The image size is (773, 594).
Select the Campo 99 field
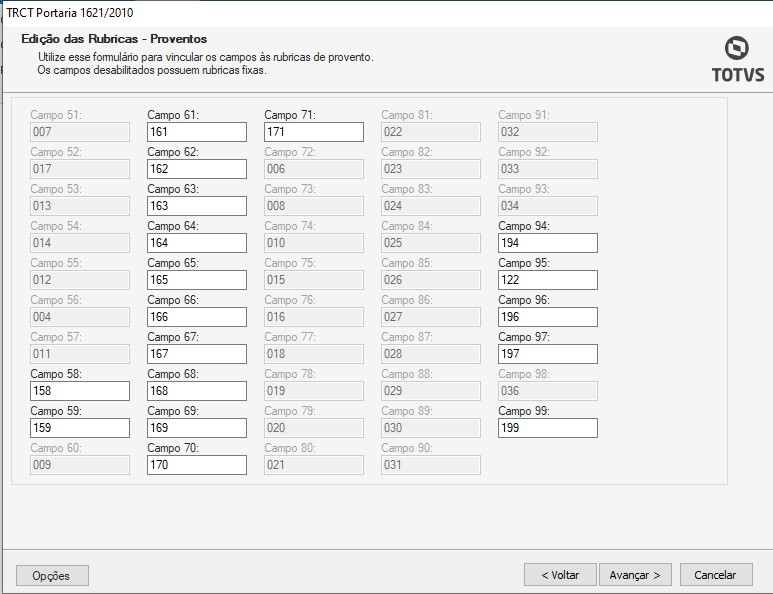(547, 428)
